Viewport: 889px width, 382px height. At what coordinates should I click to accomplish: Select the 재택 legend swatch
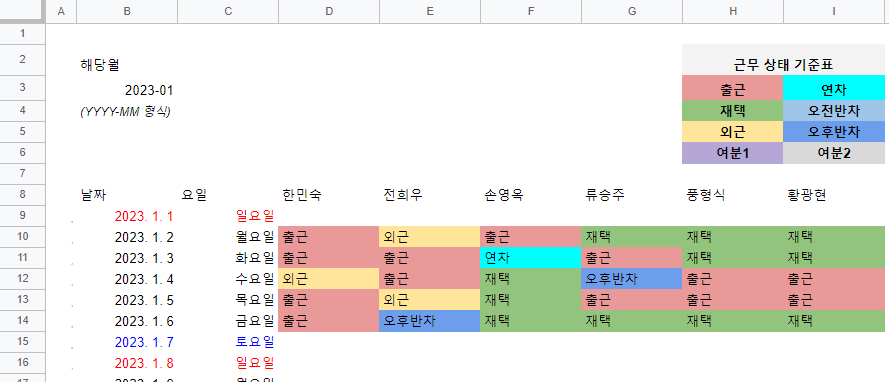point(733,111)
